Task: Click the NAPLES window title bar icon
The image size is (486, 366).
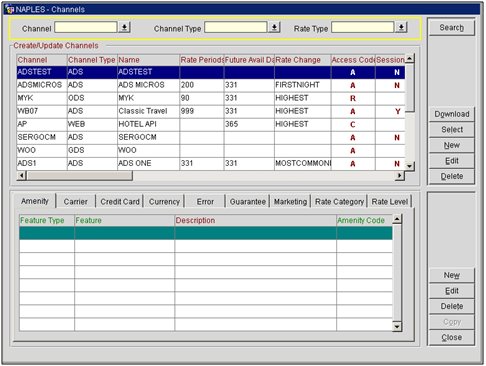Action: (x=10, y=9)
